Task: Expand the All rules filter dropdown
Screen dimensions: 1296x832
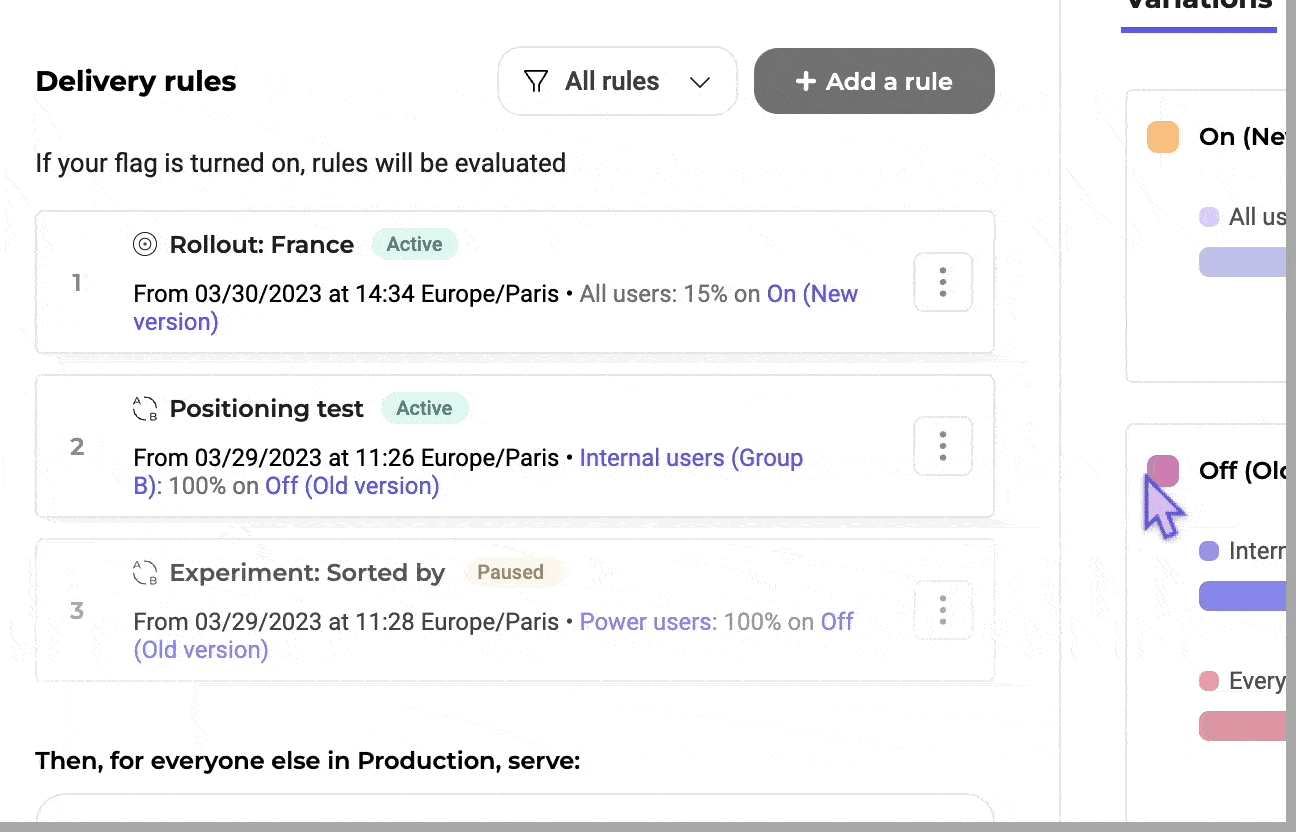Action: (616, 81)
